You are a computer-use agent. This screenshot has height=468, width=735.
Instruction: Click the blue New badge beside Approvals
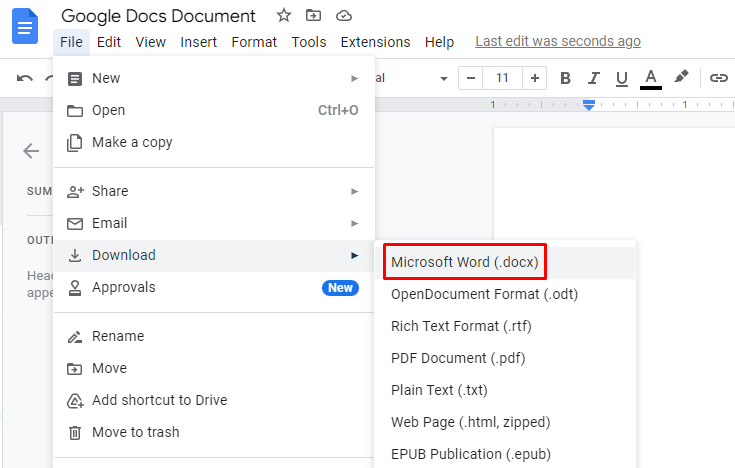[x=340, y=287]
